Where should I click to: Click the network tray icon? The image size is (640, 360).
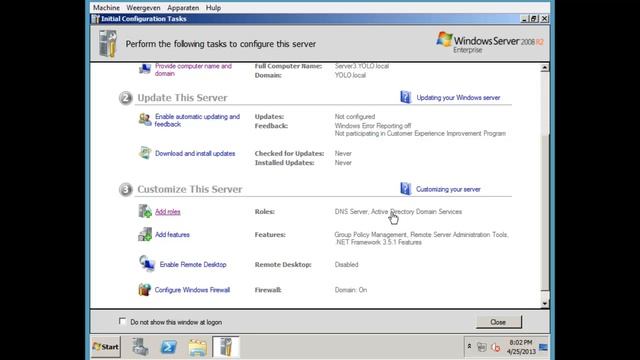pos(482,347)
